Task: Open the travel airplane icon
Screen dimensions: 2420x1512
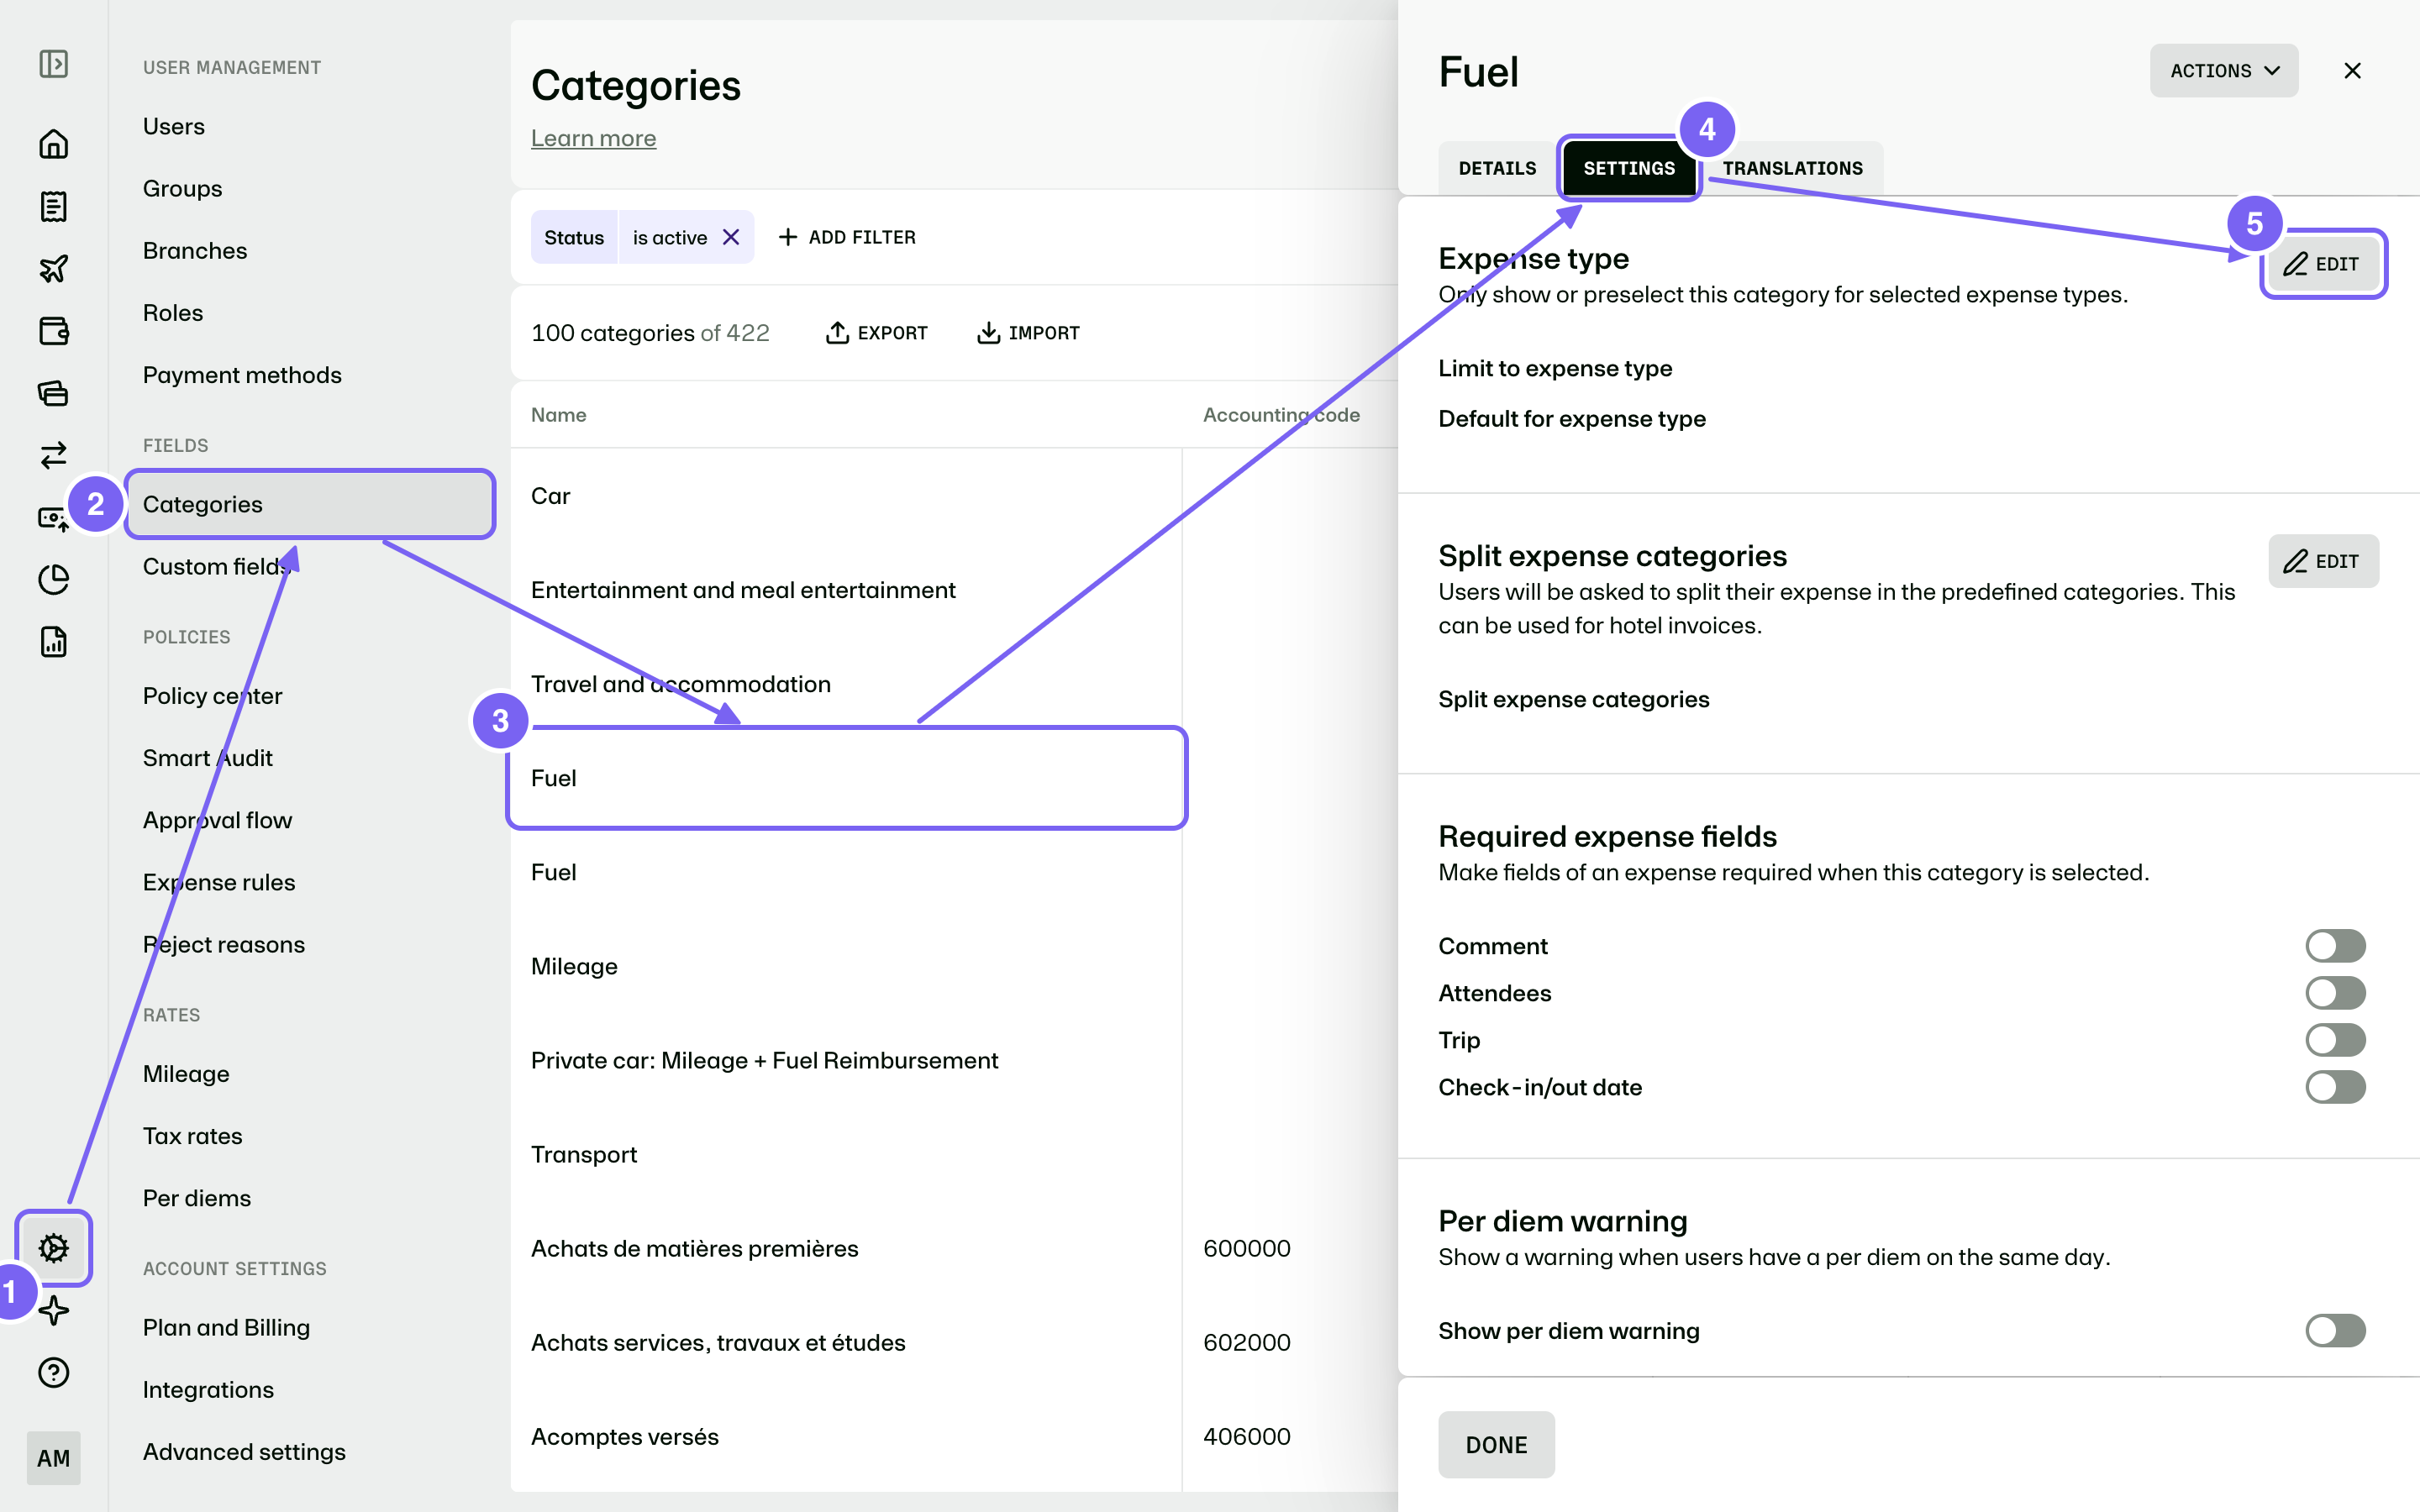Action: pos(53,268)
